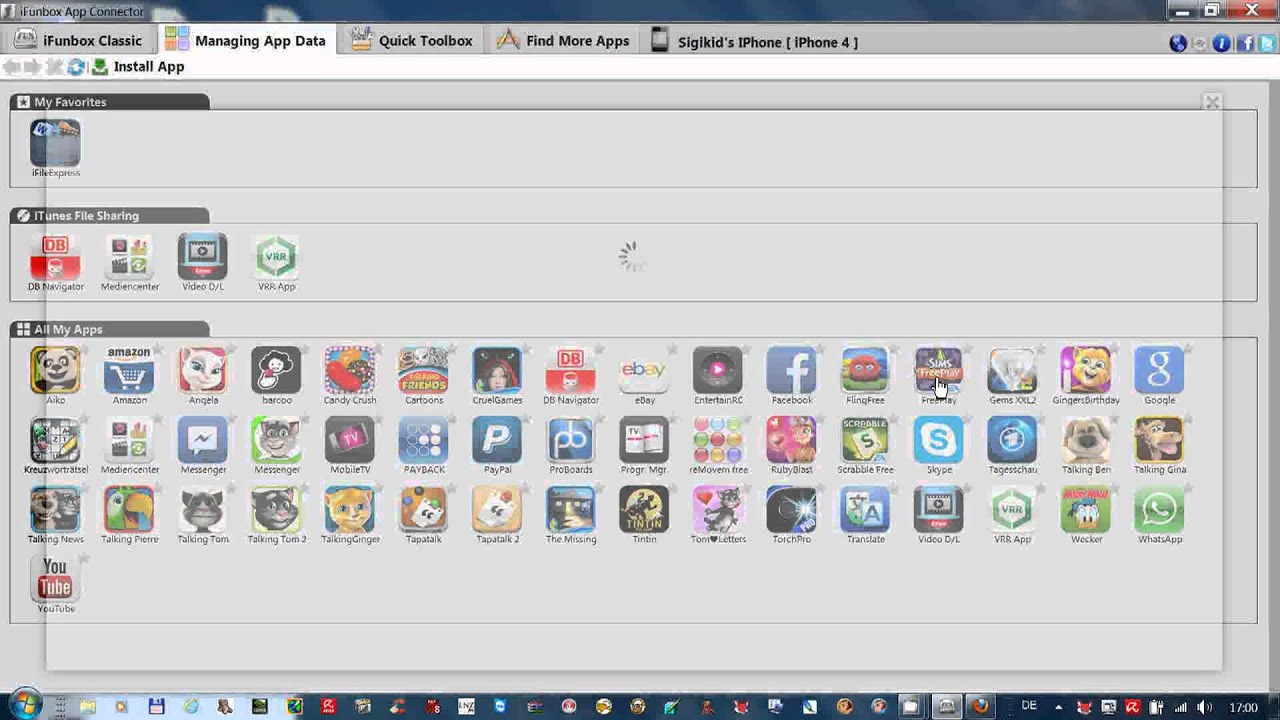Select the Progr. Mgr. app icon
The width and height of the screenshot is (1280, 720).
pyautogui.click(x=644, y=440)
